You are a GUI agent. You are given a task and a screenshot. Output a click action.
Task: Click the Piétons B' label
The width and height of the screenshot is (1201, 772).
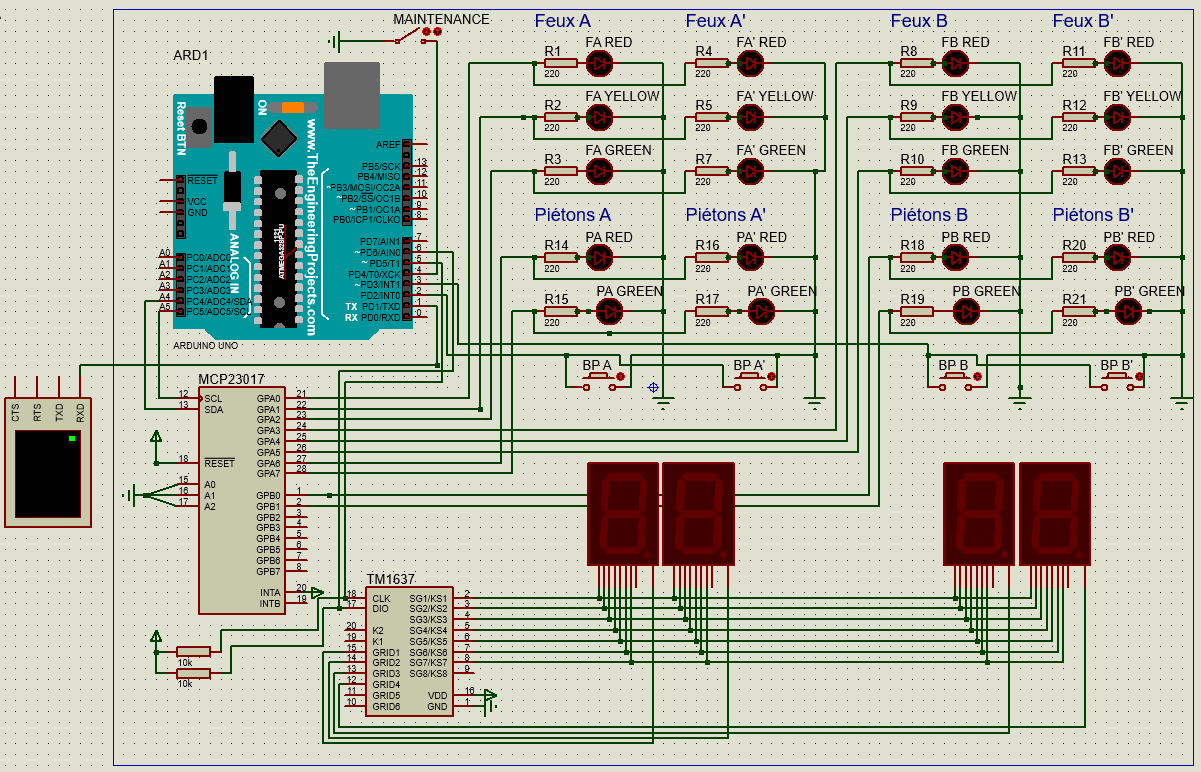pos(1093,214)
